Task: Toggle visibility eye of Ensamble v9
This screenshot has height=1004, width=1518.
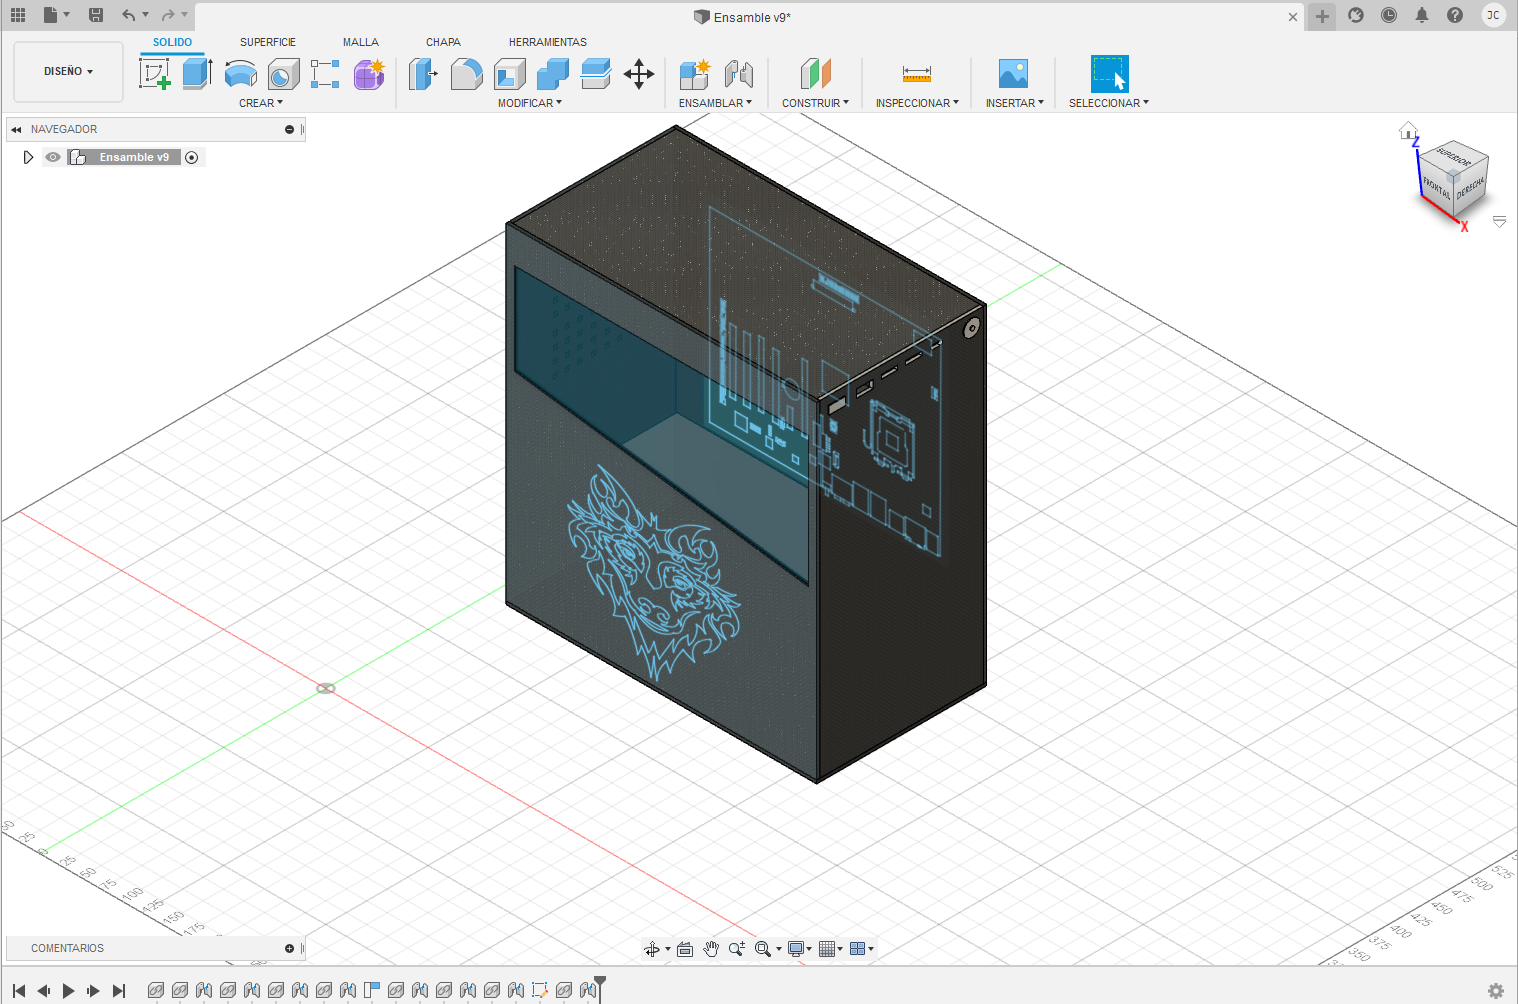Action: [53, 157]
